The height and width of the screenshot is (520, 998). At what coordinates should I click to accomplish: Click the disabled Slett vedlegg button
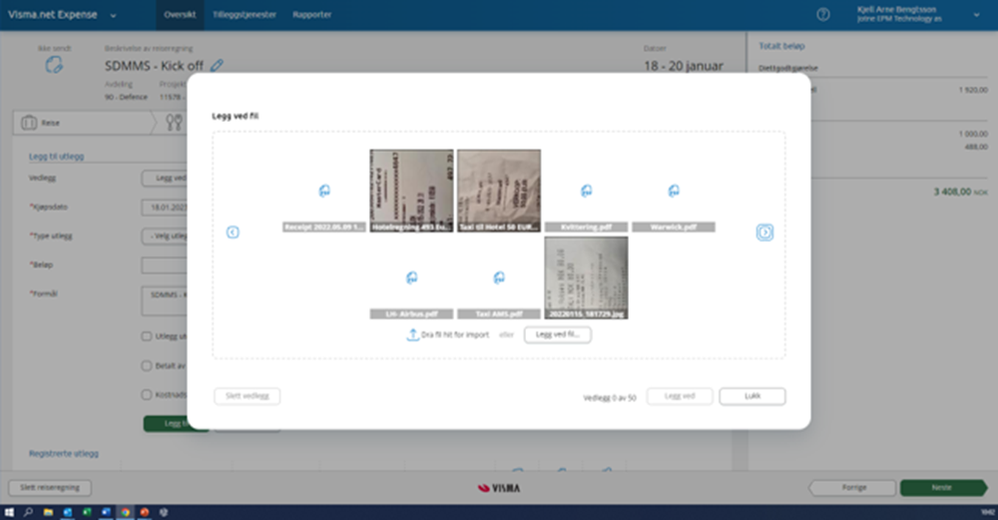[x=247, y=396]
